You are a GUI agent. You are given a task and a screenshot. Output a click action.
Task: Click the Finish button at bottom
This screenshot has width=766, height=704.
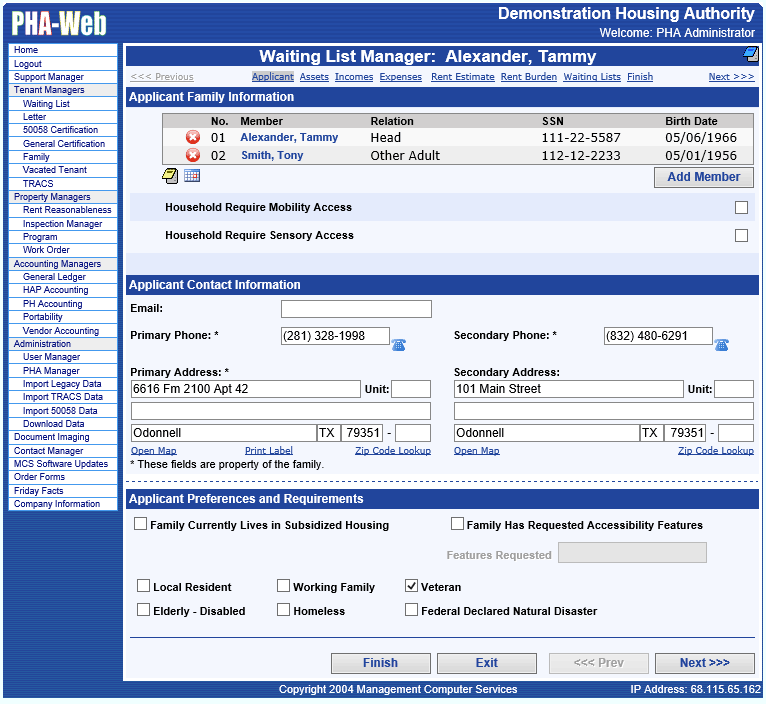(x=381, y=663)
